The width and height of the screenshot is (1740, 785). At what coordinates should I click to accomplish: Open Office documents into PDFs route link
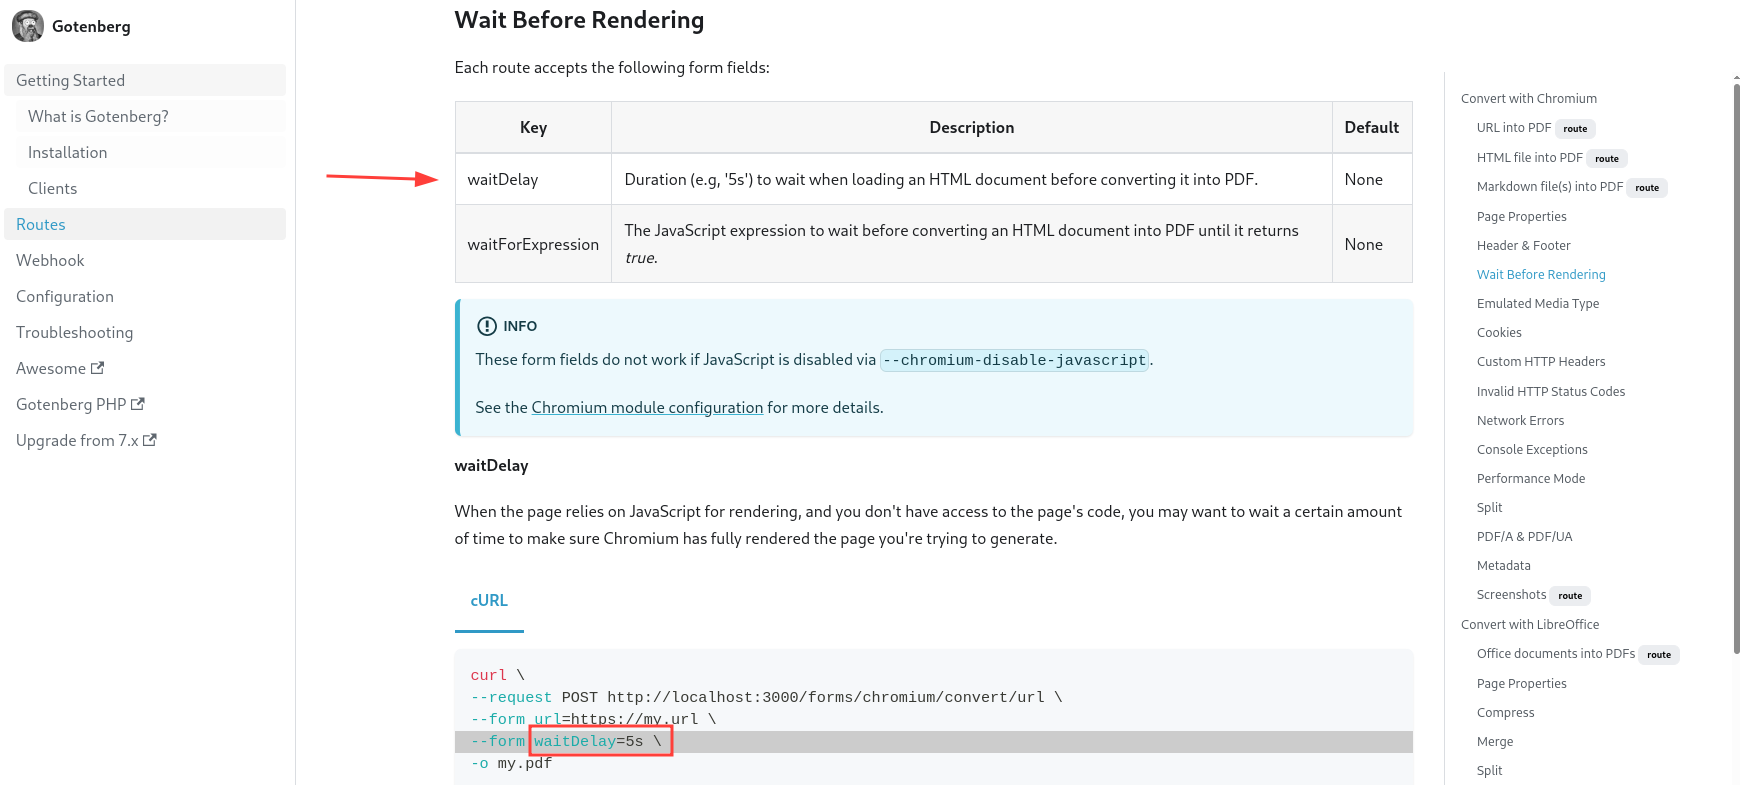[1555, 654]
